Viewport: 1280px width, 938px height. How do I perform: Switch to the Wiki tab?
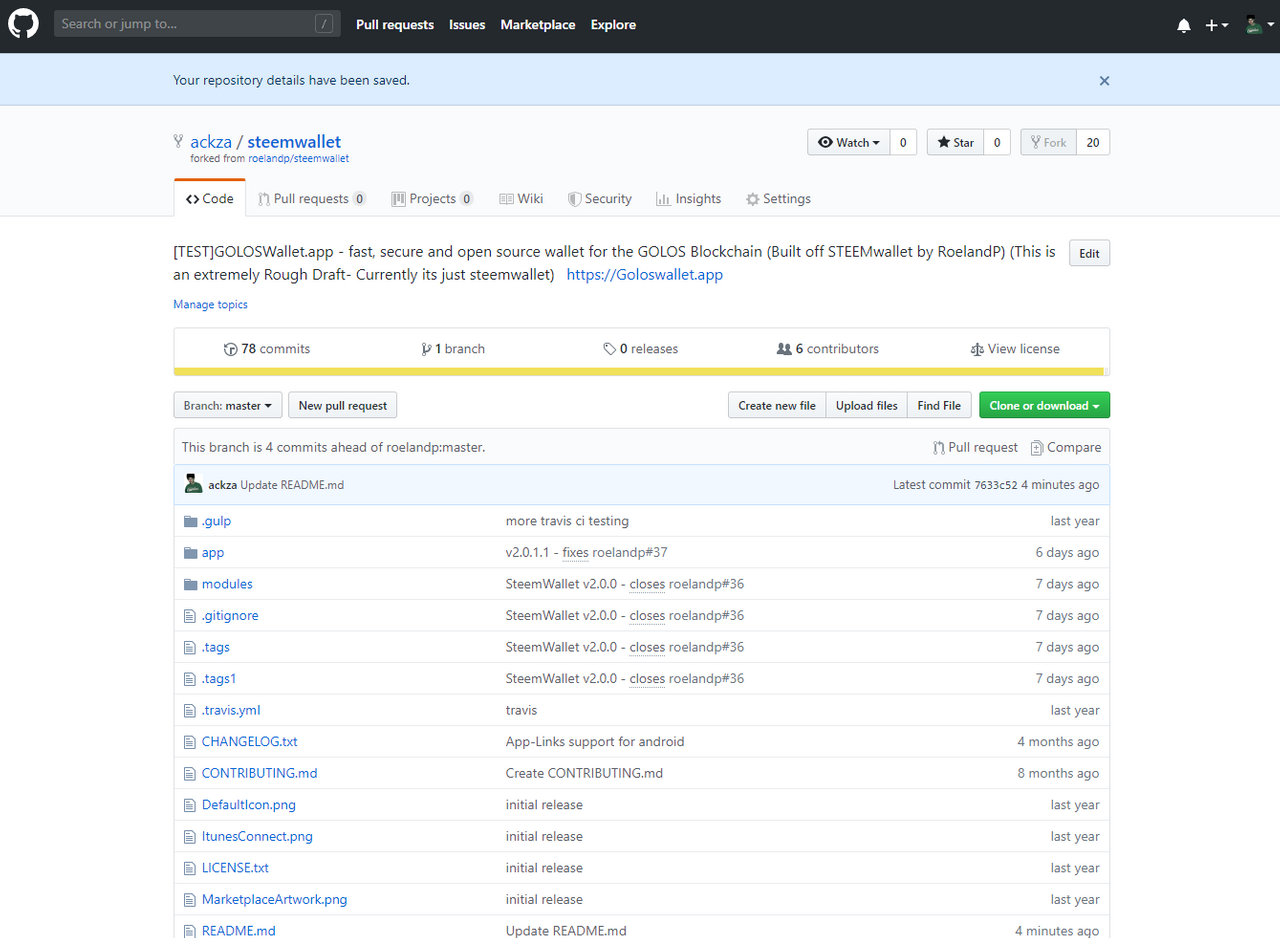click(521, 198)
